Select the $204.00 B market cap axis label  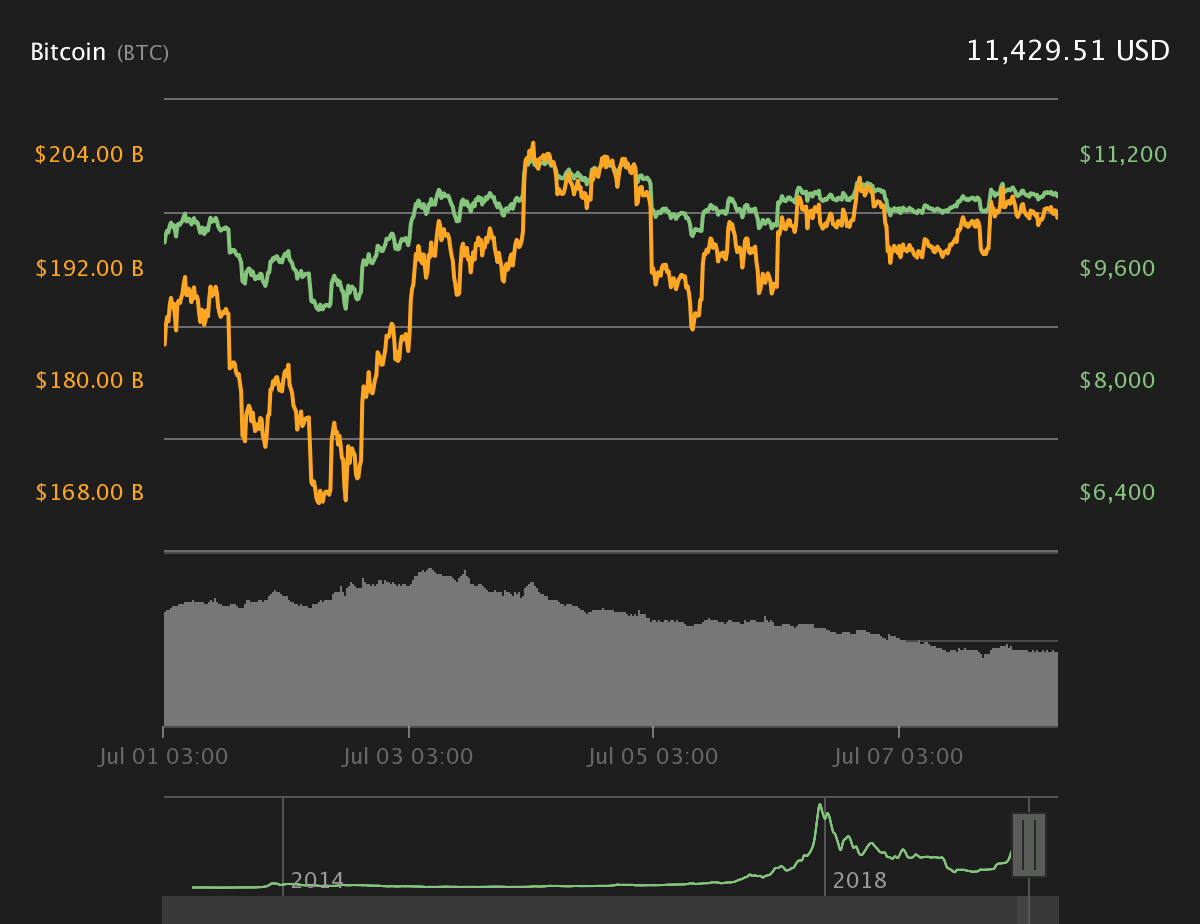(89, 155)
